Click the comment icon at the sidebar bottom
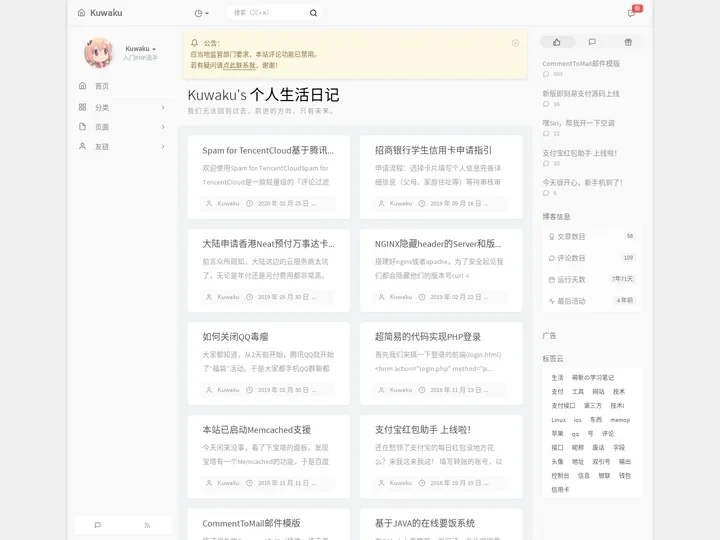 98,525
